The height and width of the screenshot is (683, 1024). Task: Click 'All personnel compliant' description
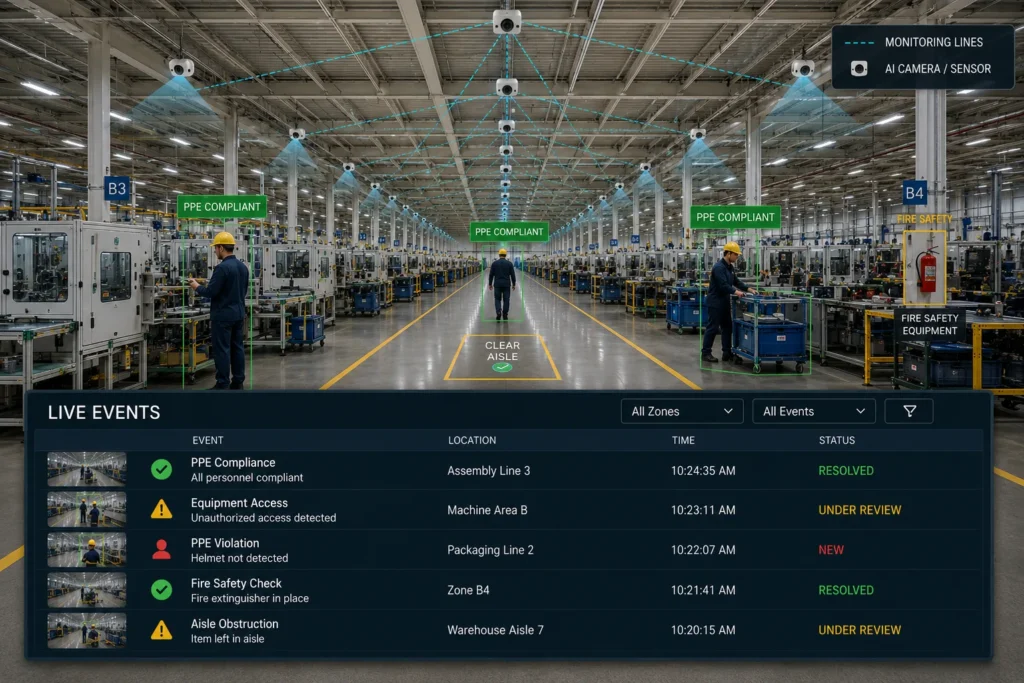click(x=247, y=478)
